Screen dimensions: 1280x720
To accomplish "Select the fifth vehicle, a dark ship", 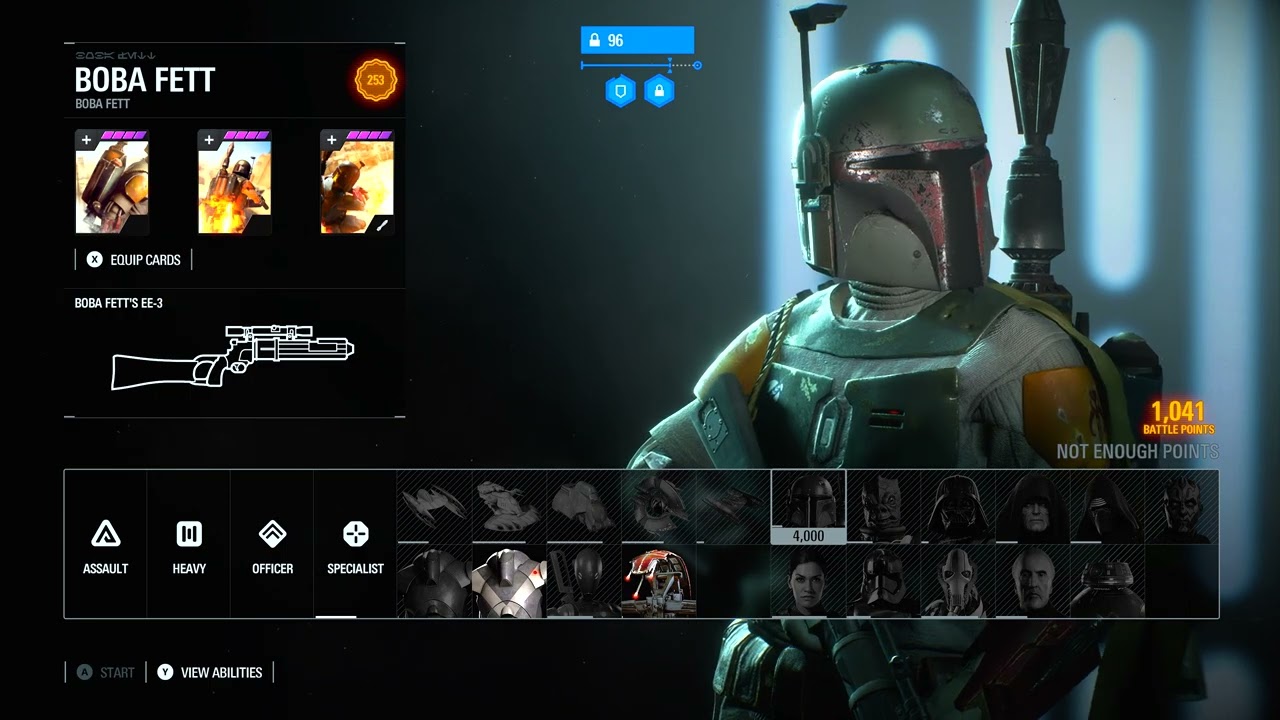I will click(x=733, y=507).
